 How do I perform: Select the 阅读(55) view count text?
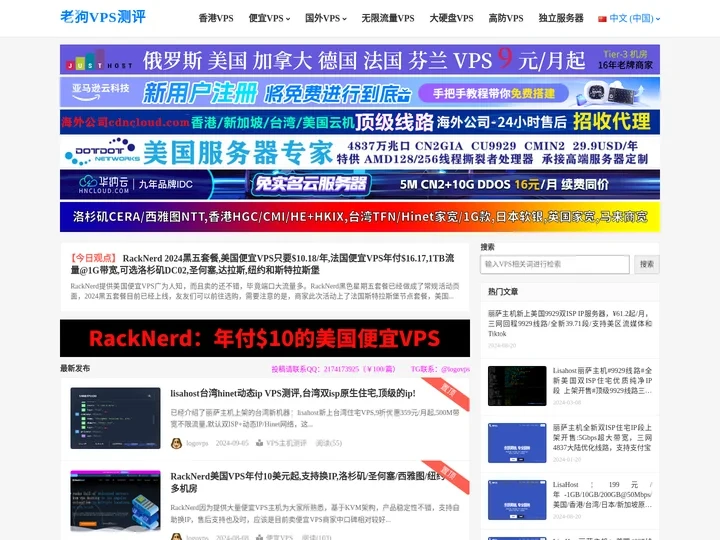click(328, 443)
